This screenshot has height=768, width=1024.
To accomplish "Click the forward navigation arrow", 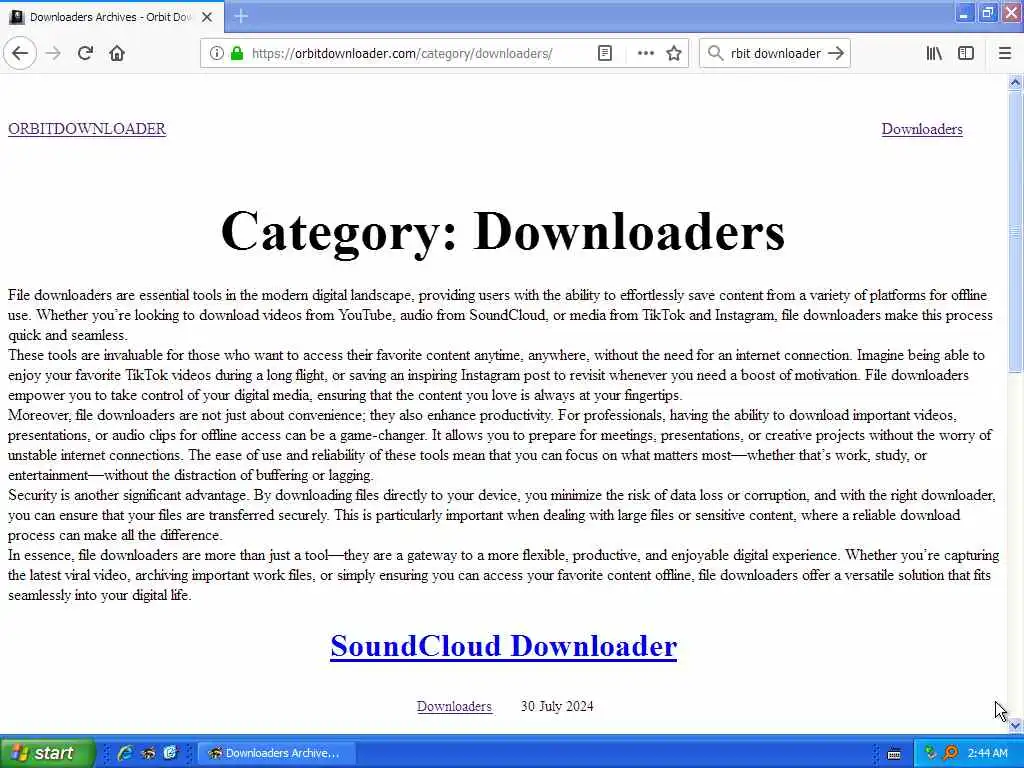I will [x=54, y=53].
